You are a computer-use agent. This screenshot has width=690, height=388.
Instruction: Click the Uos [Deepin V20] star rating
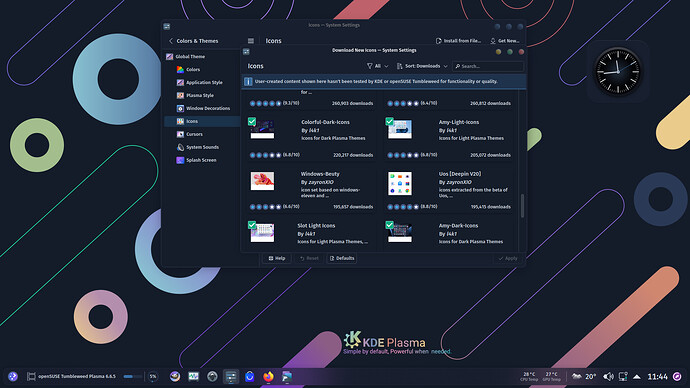click(x=403, y=207)
